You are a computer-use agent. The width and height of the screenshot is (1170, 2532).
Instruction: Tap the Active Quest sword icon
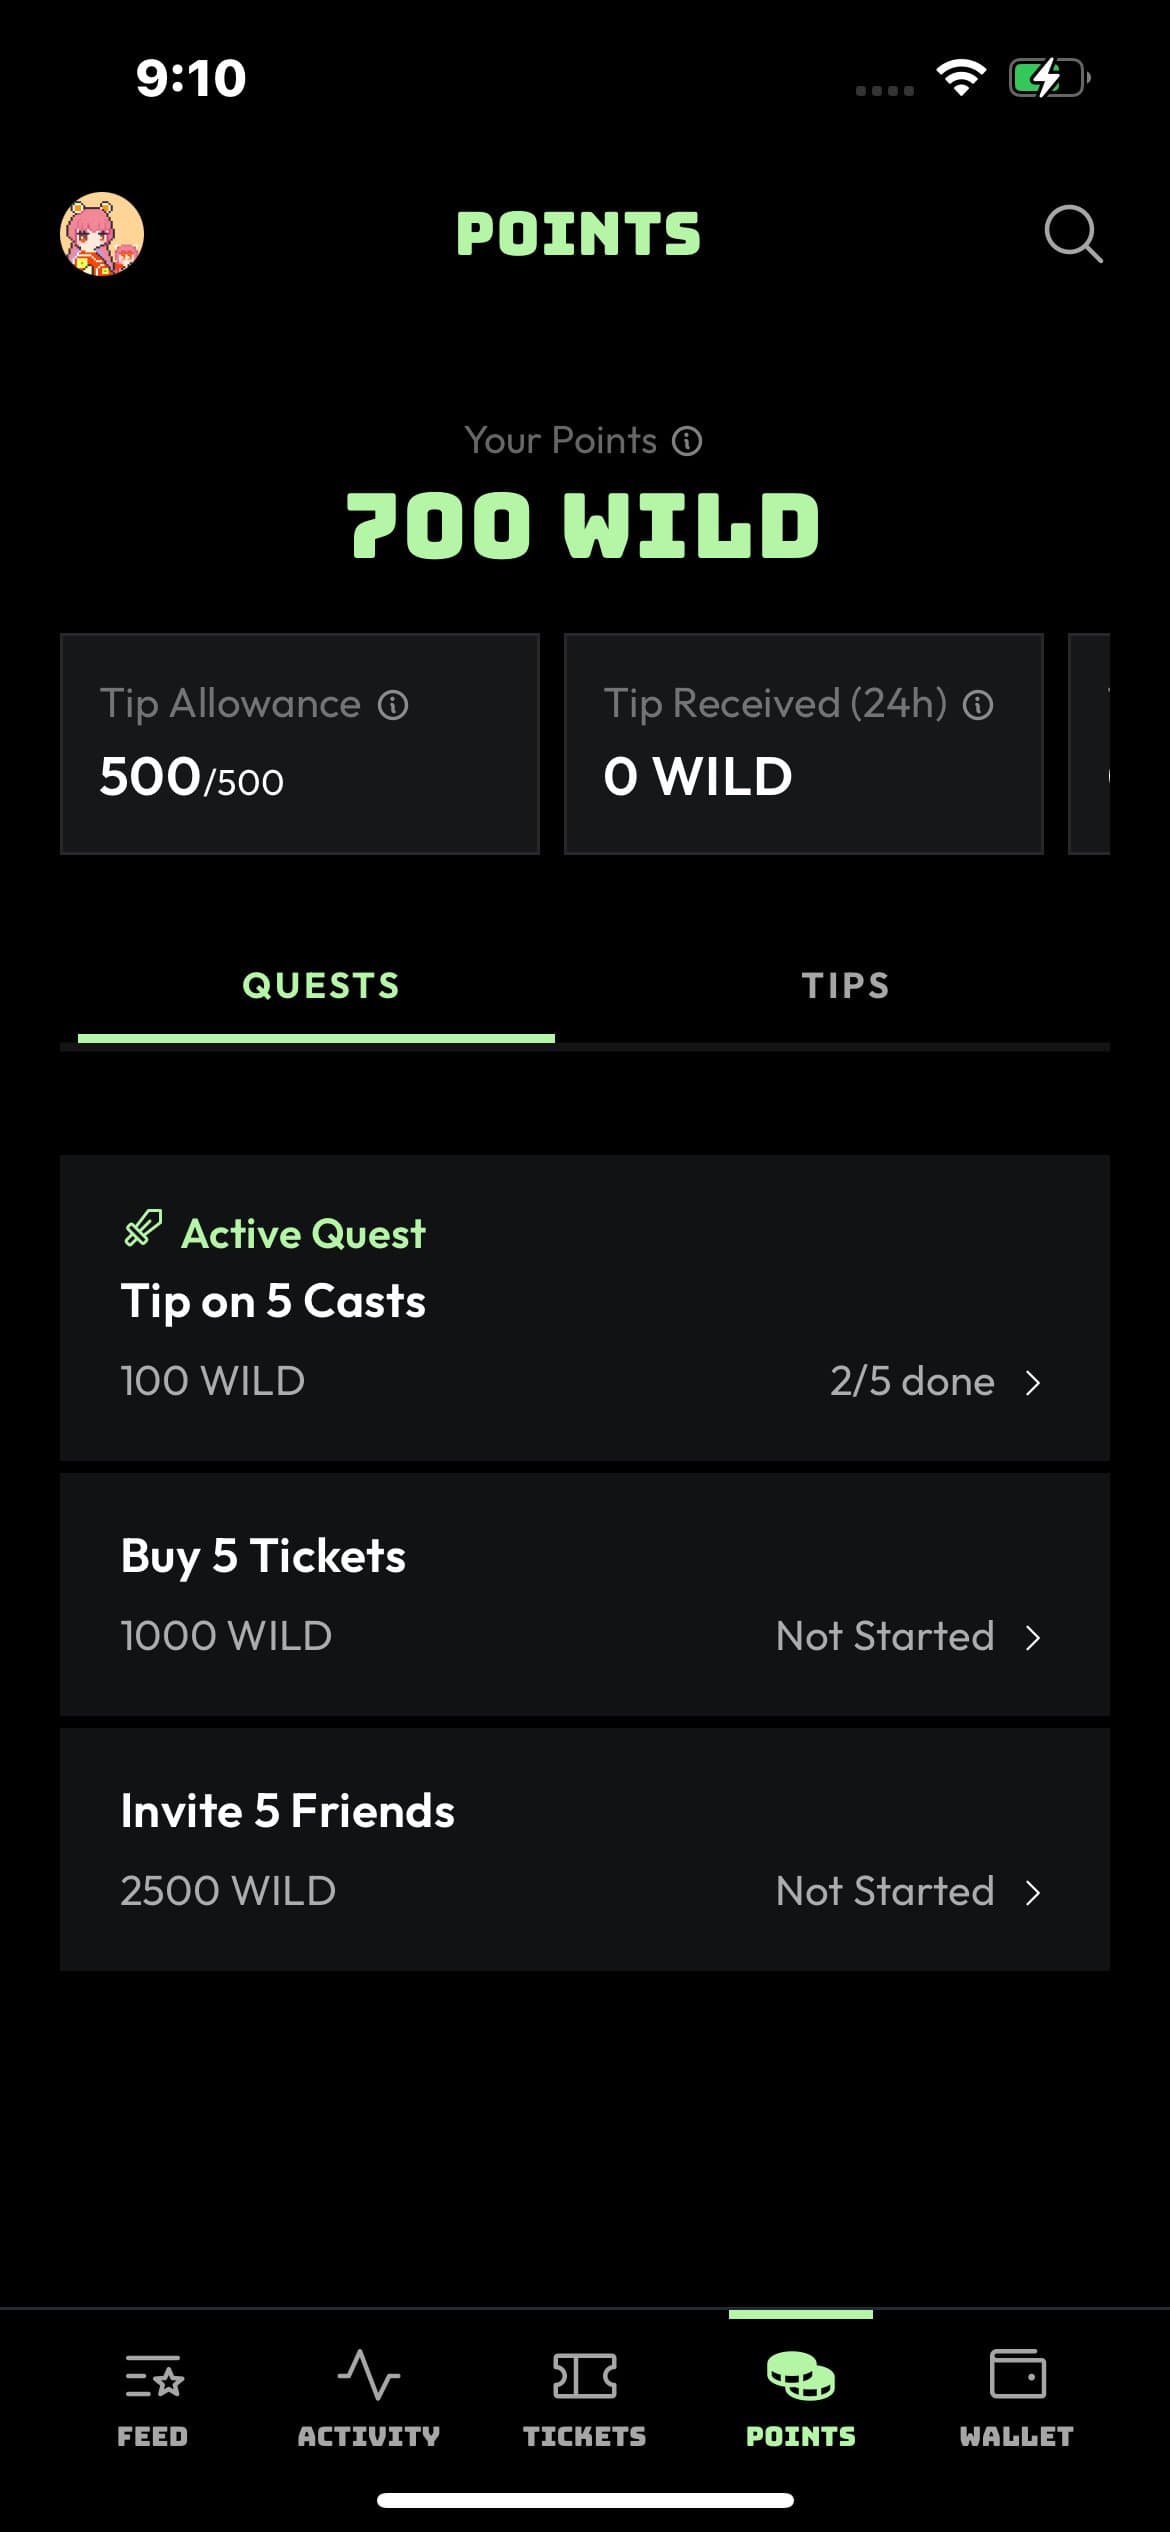[143, 1229]
